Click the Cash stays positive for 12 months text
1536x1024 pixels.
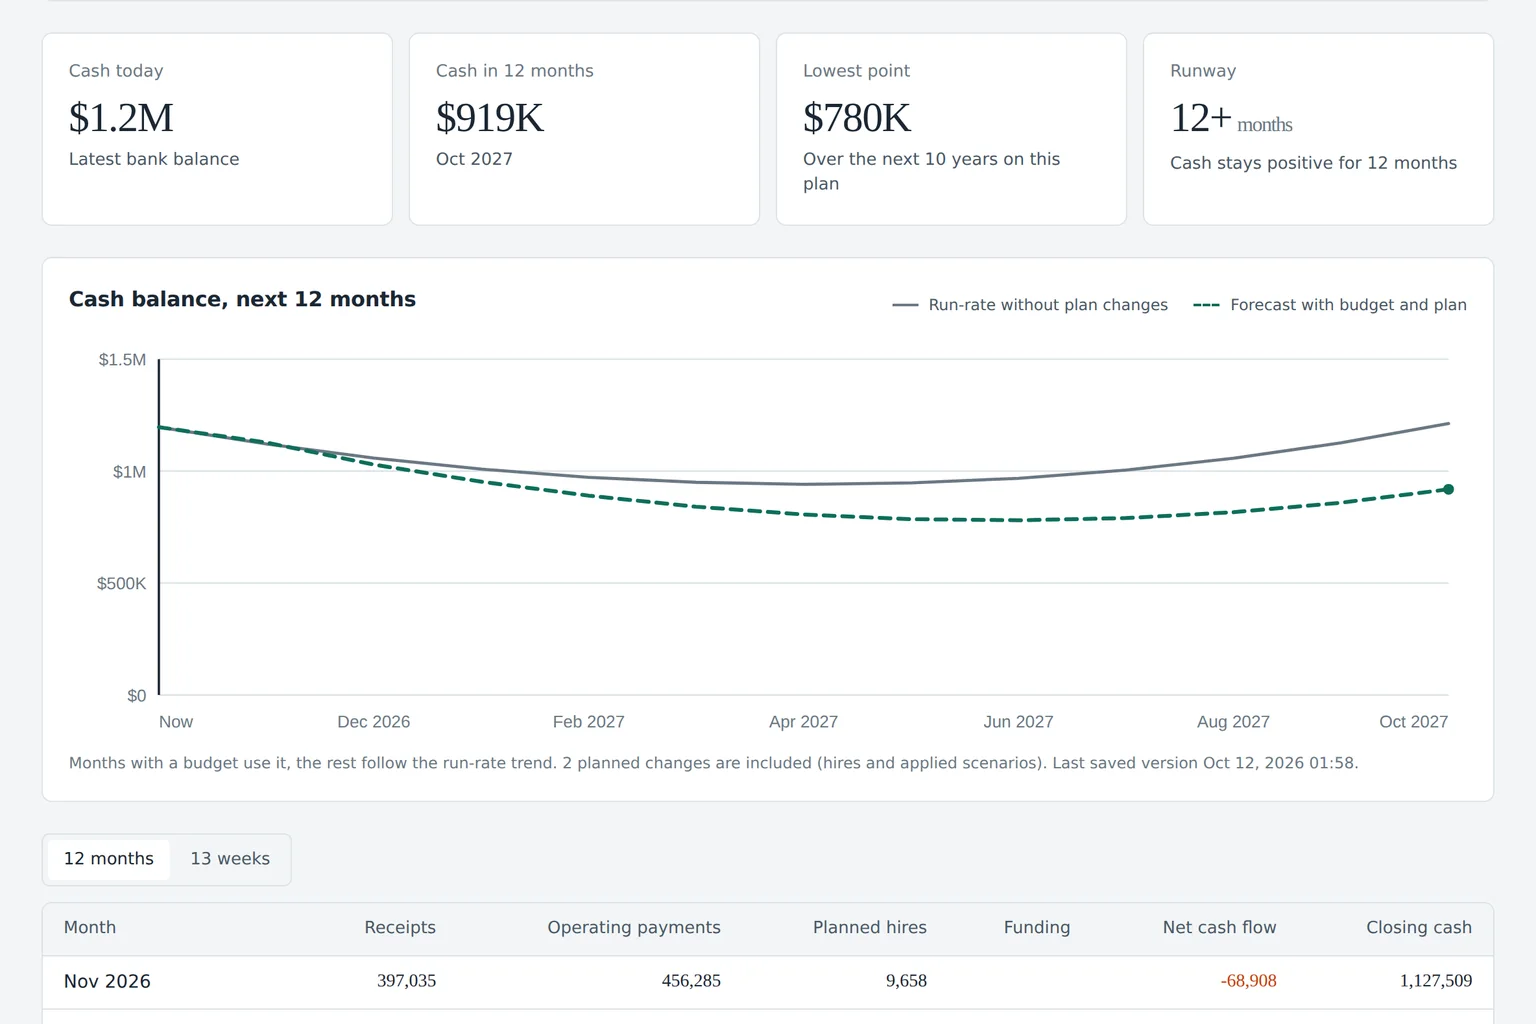pos(1313,163)
